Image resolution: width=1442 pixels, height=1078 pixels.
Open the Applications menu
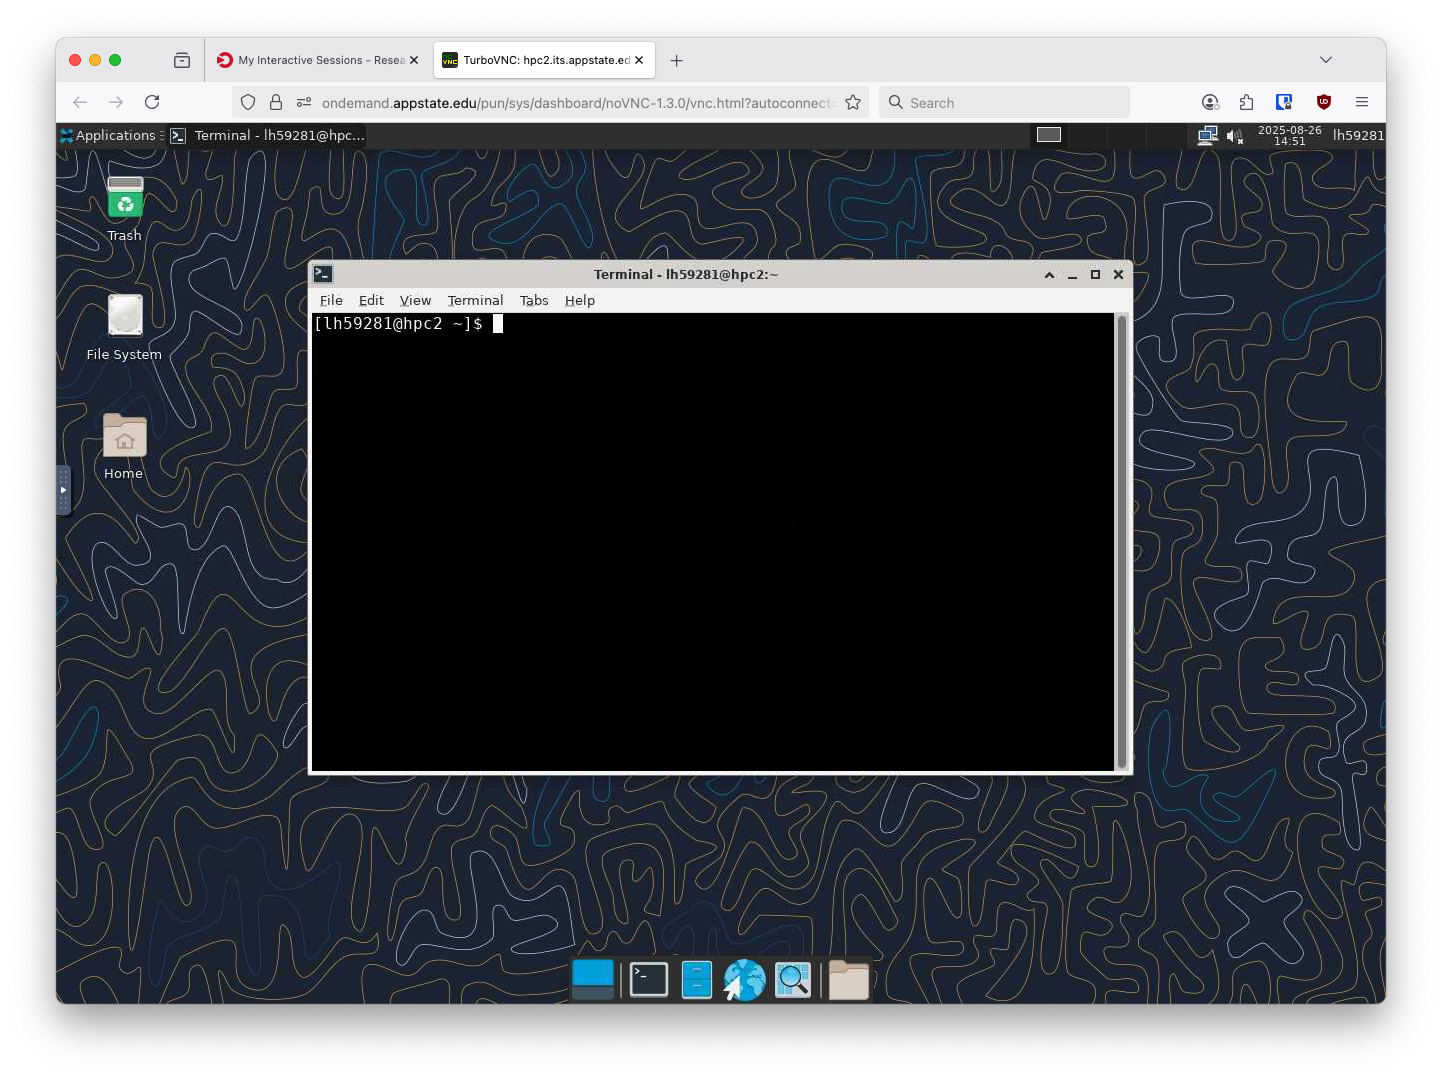[x=108, y=135]
